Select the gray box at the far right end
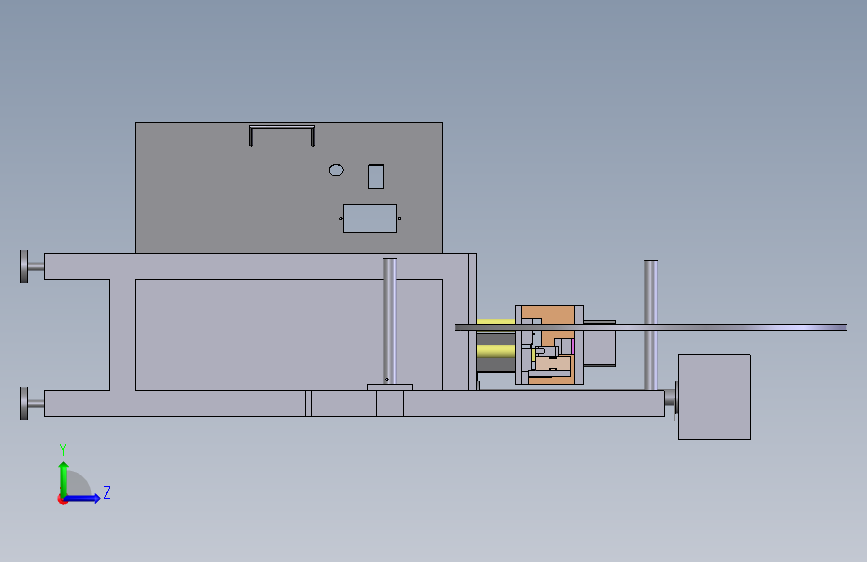Screen dimensions: 867x562 click(714, 397)
